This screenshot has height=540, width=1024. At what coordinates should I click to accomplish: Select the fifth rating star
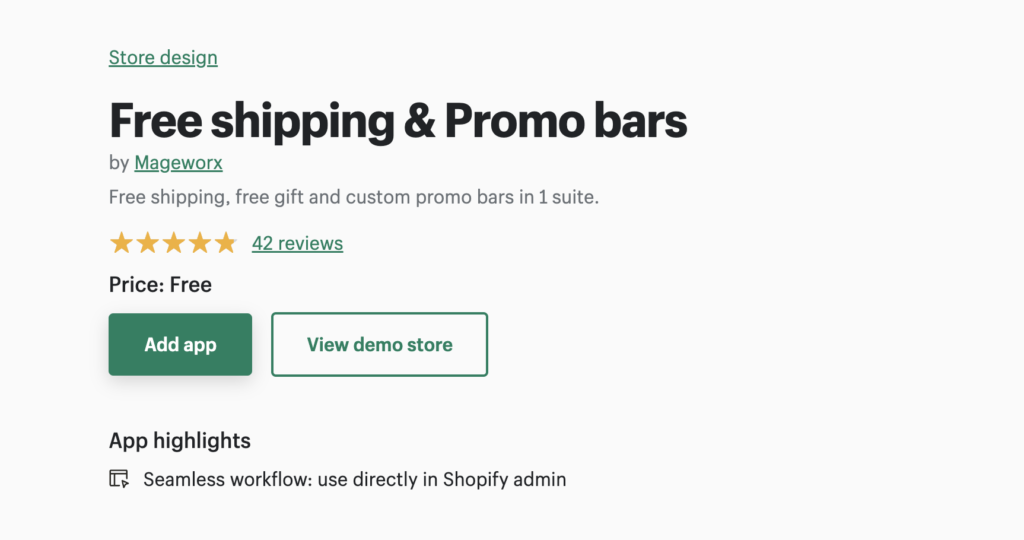[x=225, y=243]
